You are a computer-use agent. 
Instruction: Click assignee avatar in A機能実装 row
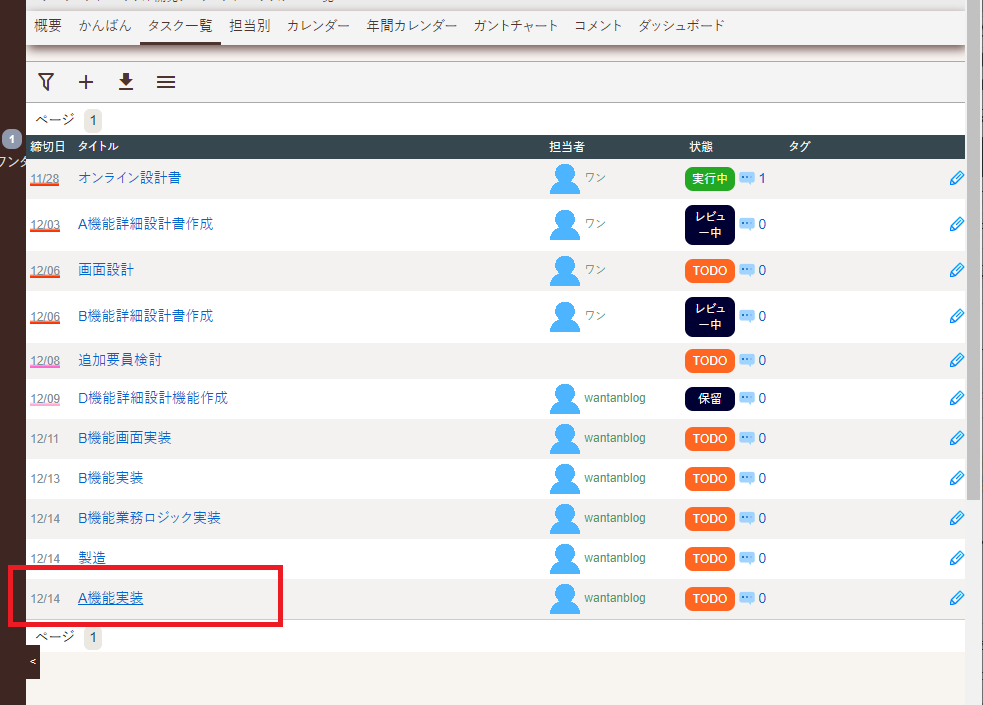point(564,599)
